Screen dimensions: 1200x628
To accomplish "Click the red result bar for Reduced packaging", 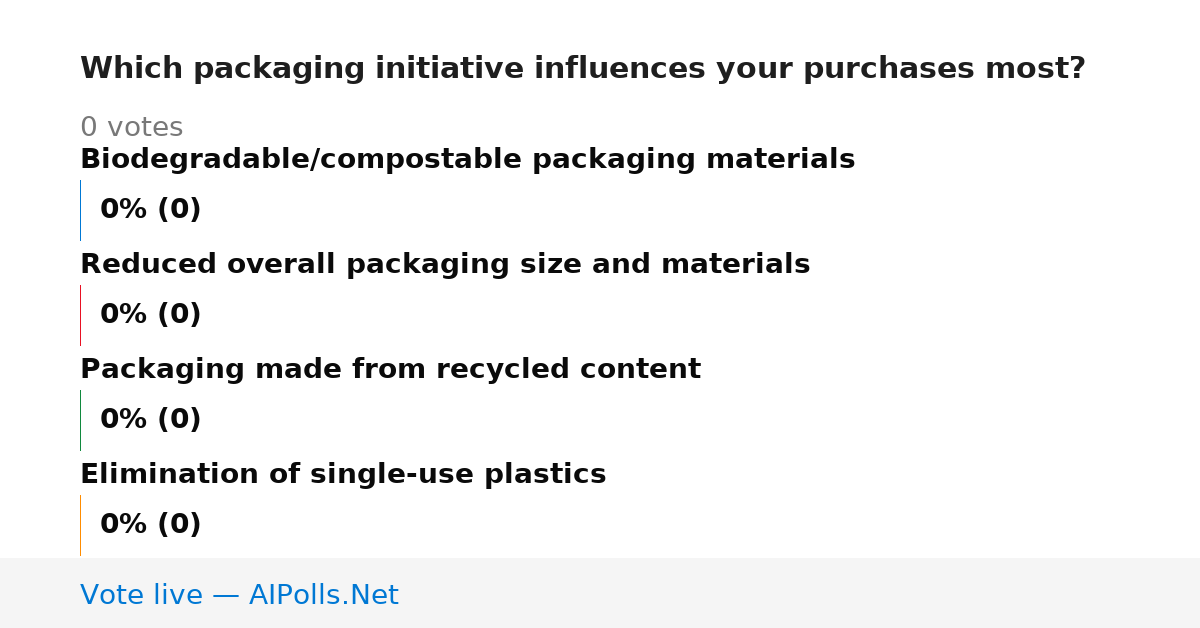I will 80,315.
